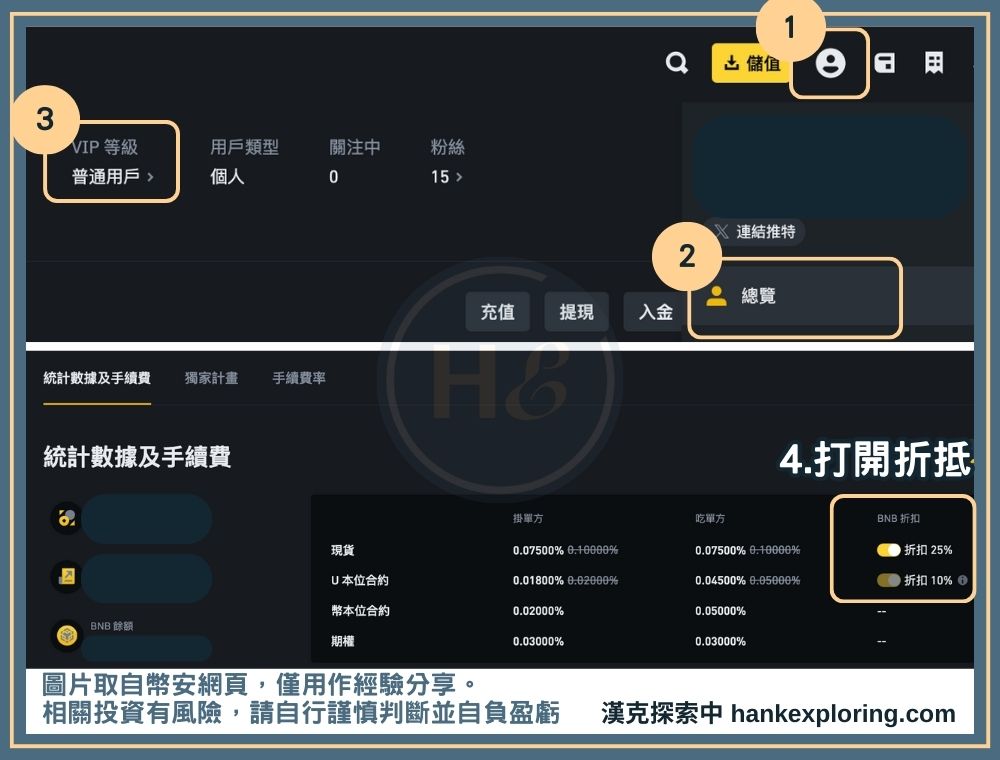Viewport: 1000px width, 760px height.
Task: Switch to the 獨家計畫 tab
Action: (x=212, y=378)
